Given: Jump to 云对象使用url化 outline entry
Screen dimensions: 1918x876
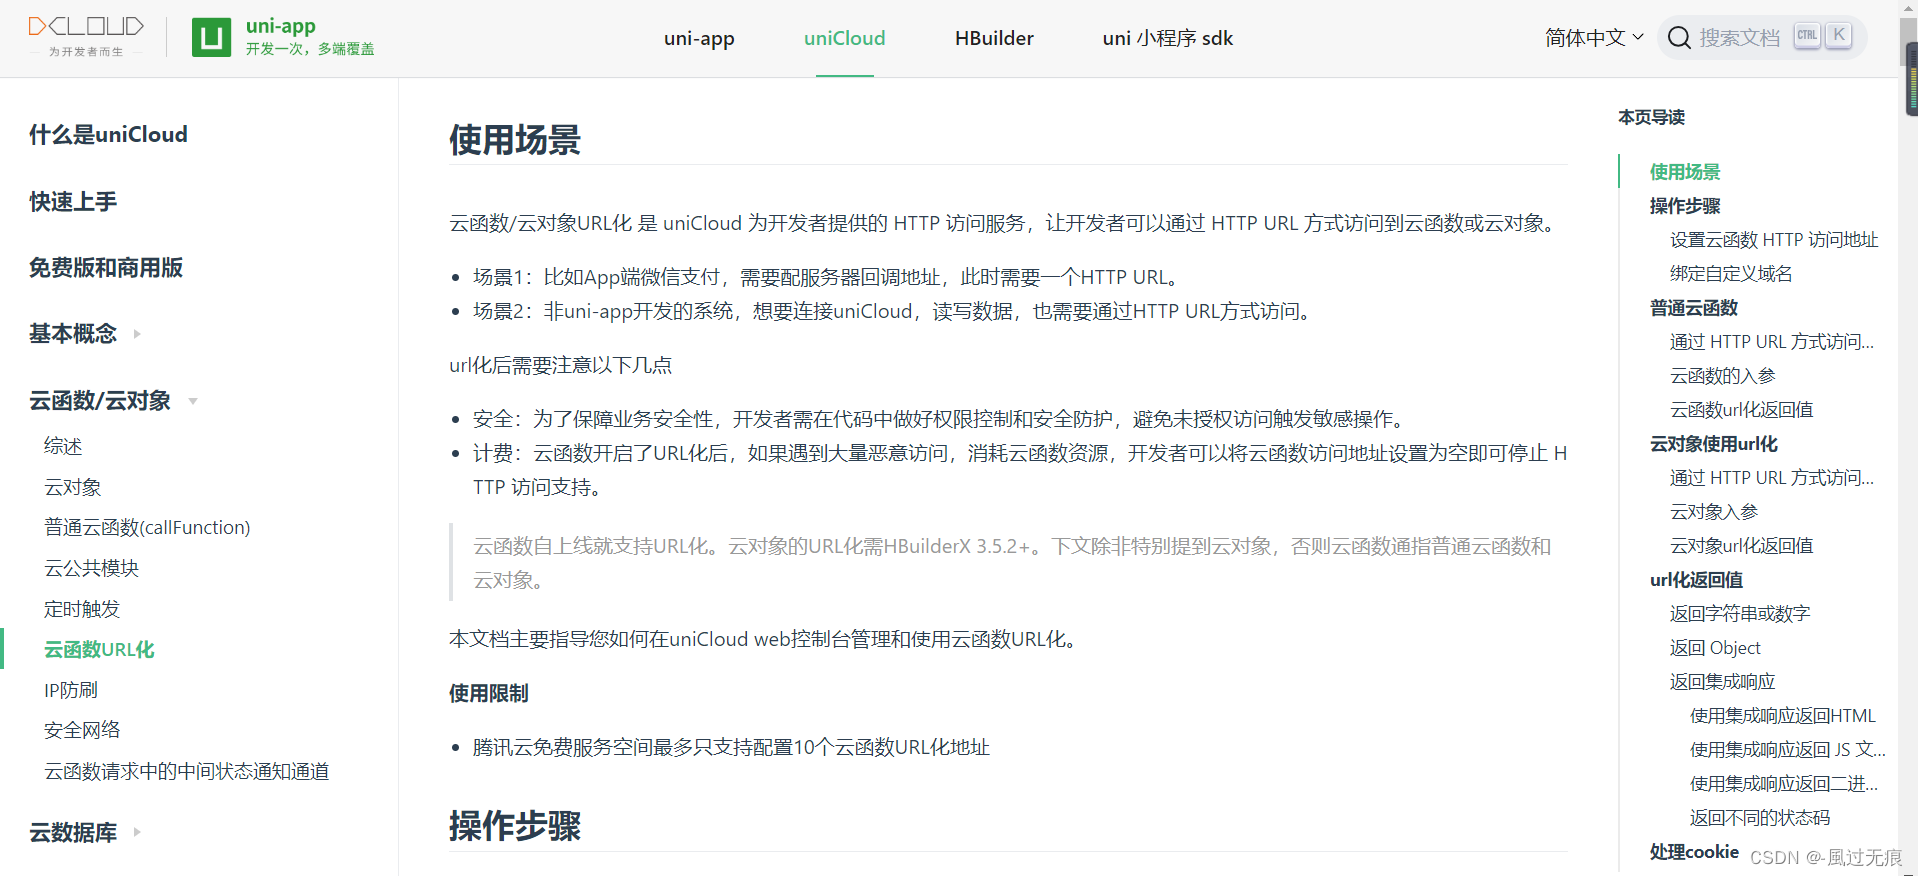Looking at the screenshot, I should tap(1714, 444).
